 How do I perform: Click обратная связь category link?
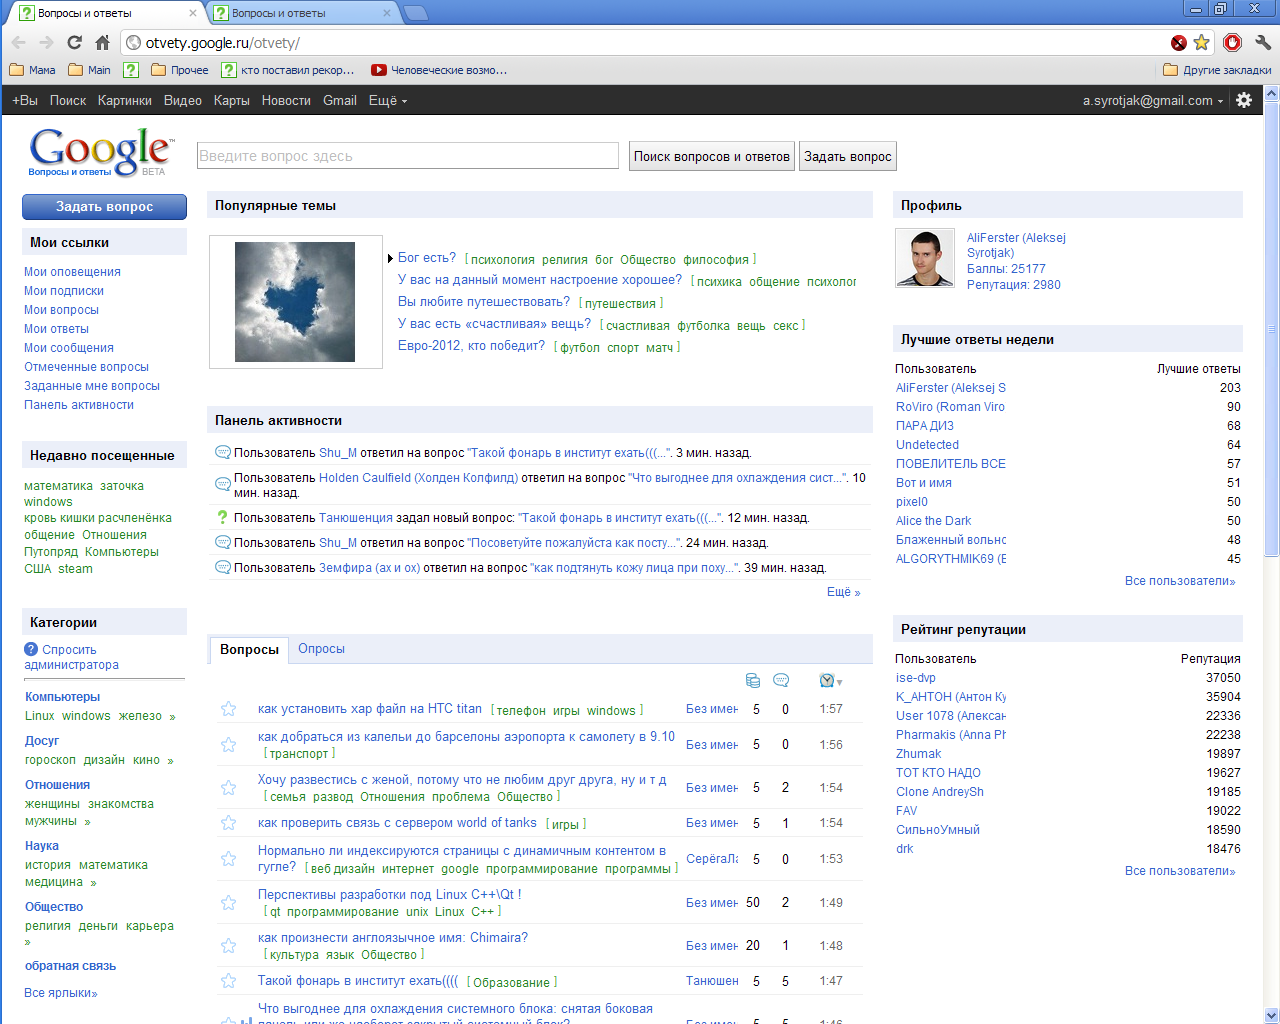pos(70,966)
